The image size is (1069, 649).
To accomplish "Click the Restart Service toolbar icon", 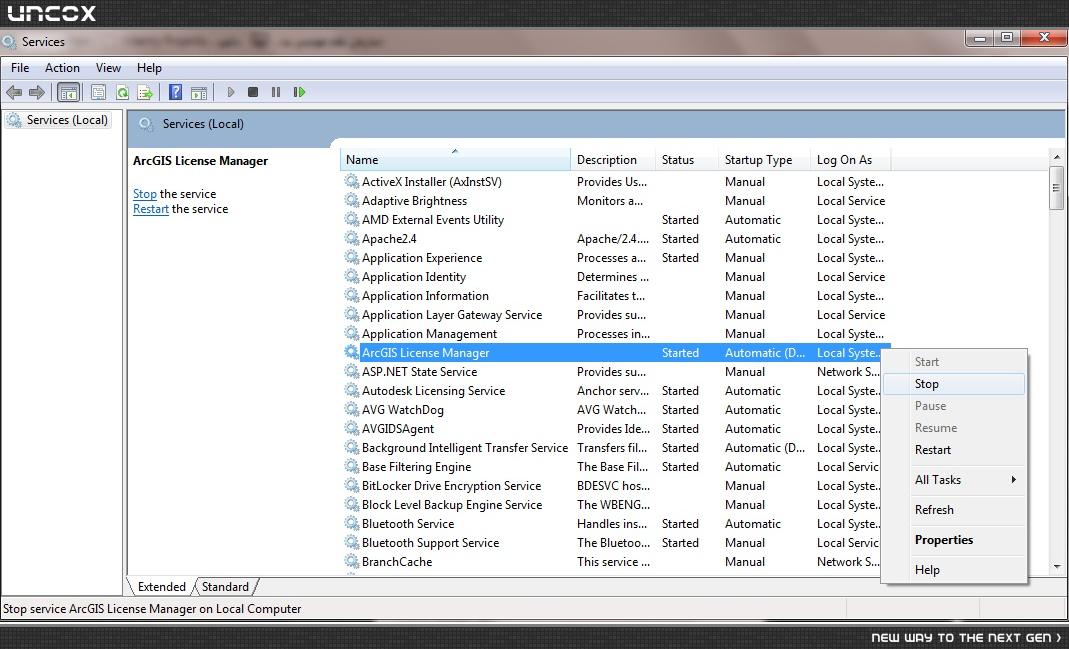I will click(299, 92).
